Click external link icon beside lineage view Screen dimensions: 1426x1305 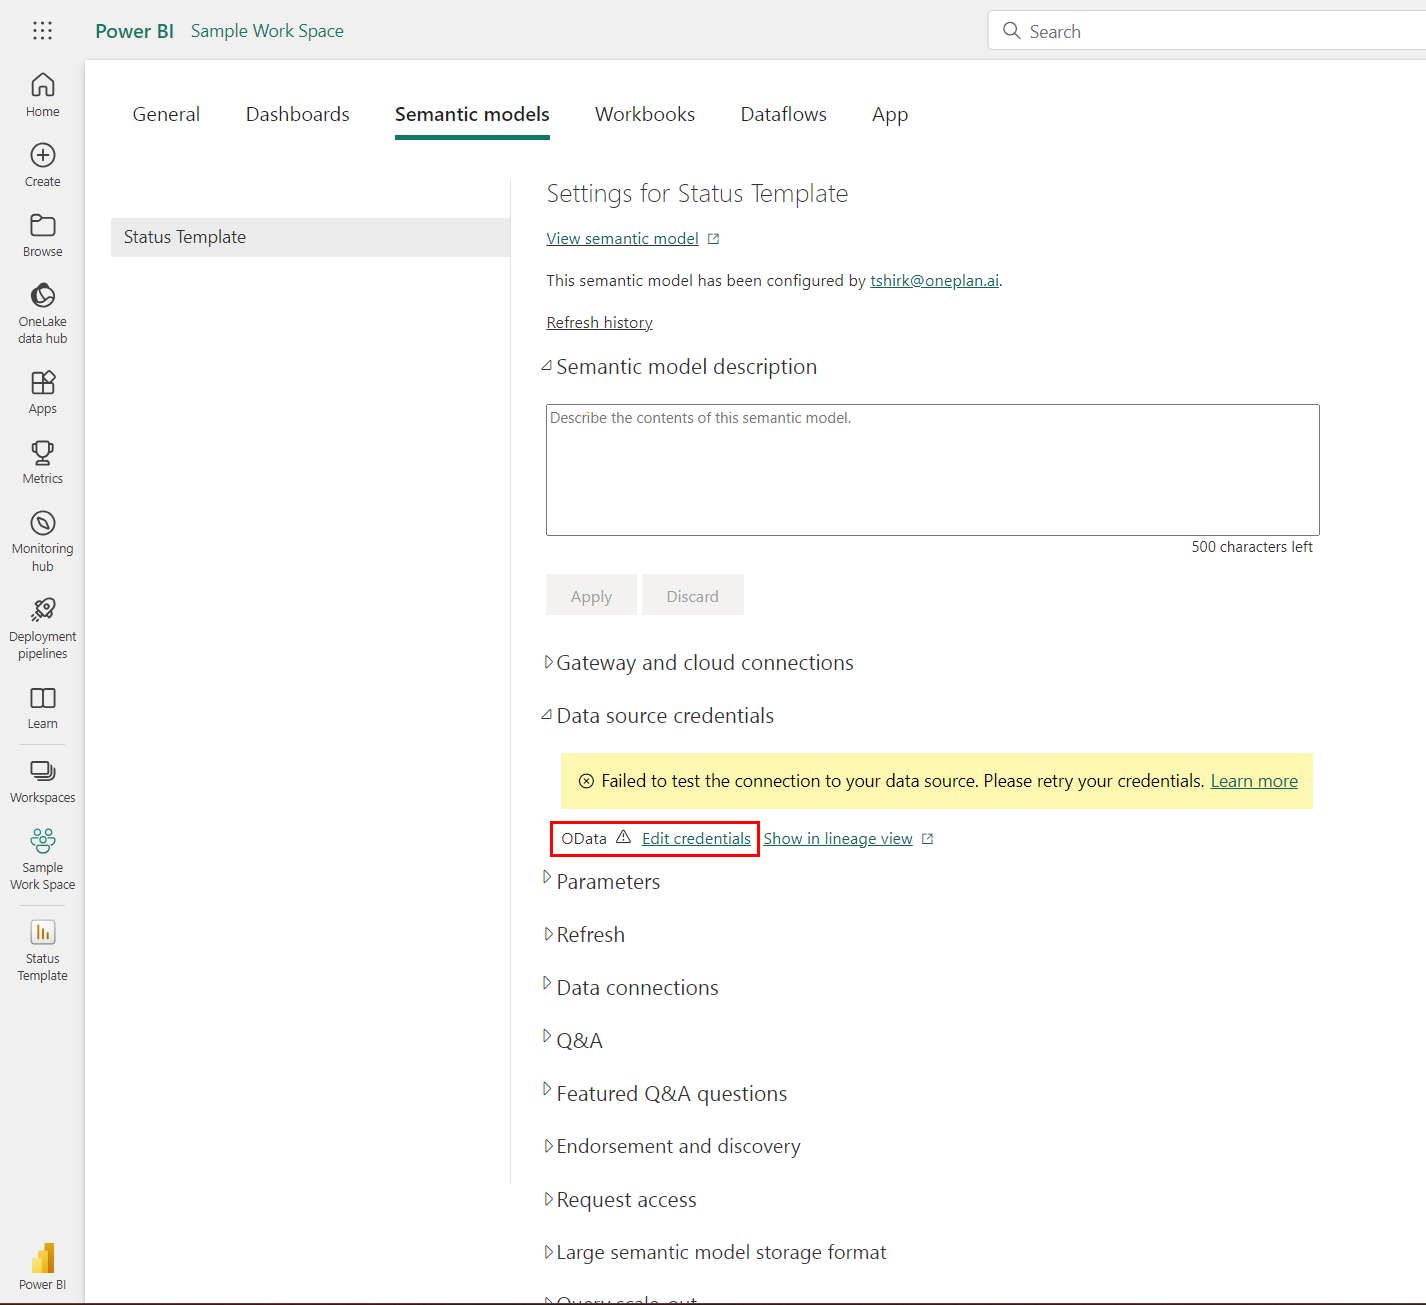927,839
